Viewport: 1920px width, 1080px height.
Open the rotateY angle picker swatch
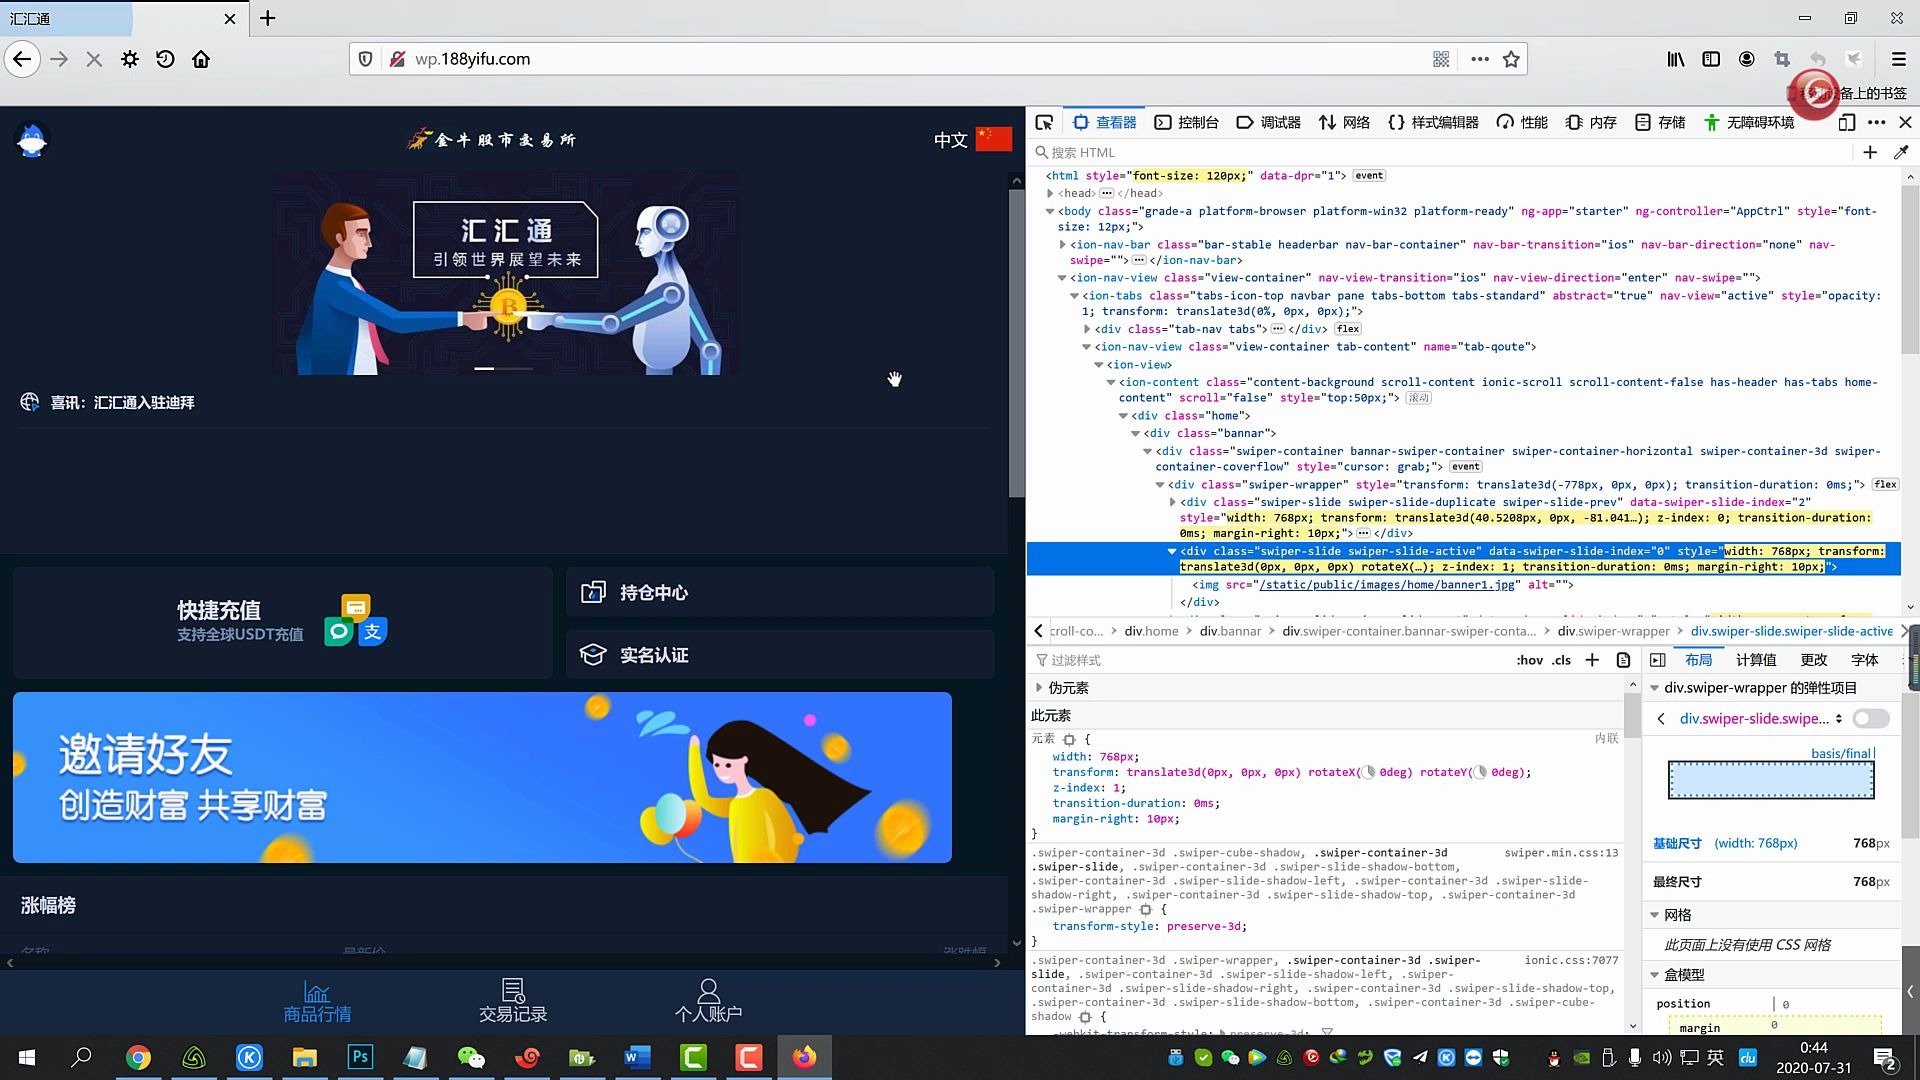tap(1481, 772)
